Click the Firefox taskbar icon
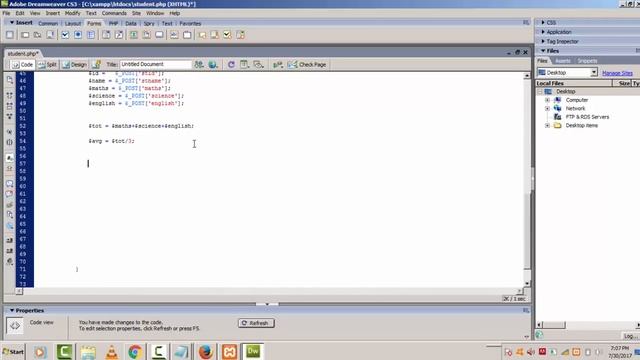The height and width of the screenshot is (360, 640). coord(205,351)
